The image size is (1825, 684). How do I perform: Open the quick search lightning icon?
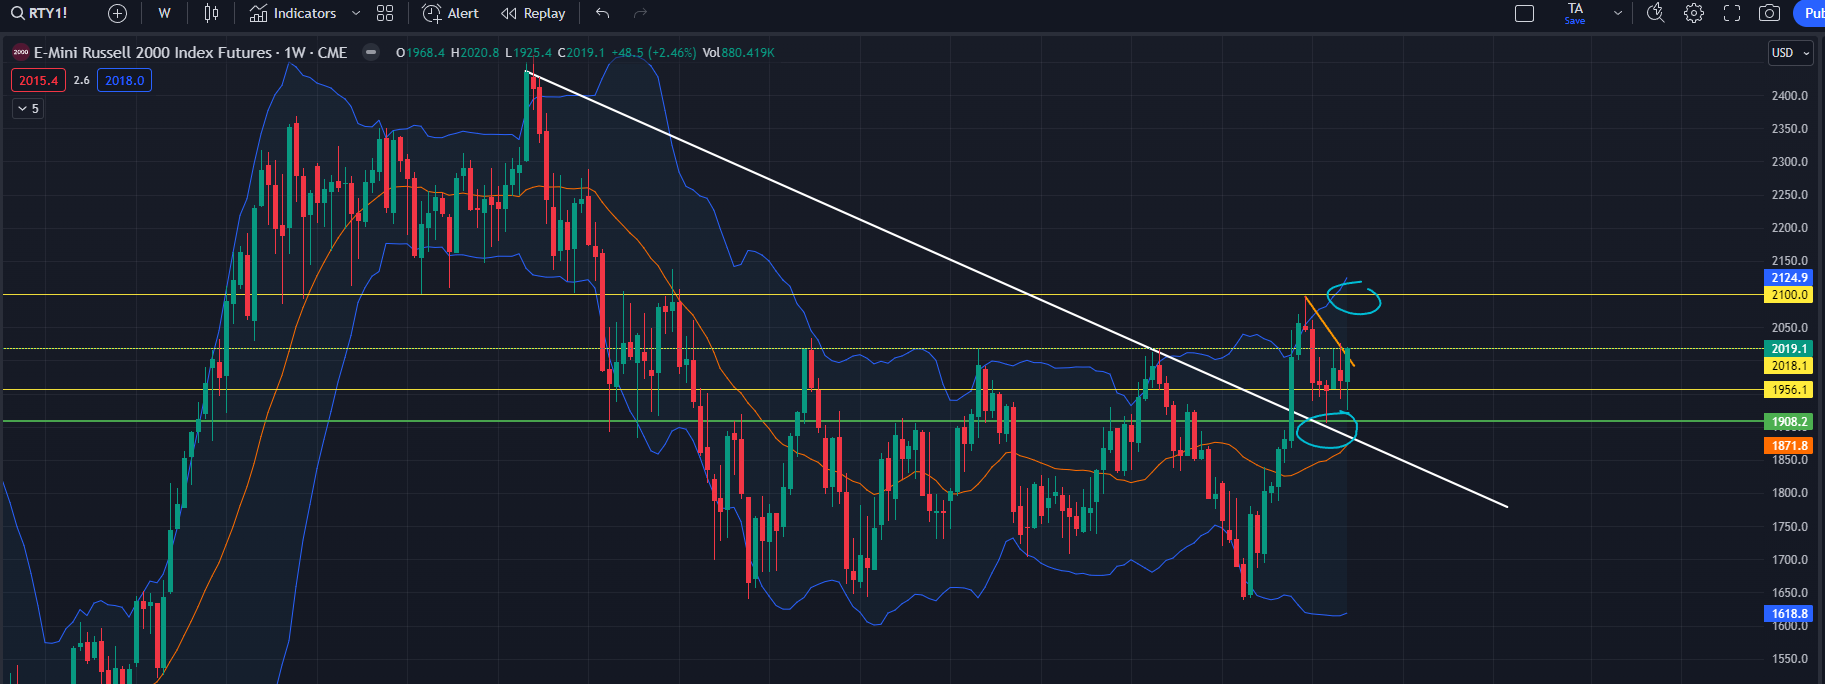click(x=1656, y=13)
